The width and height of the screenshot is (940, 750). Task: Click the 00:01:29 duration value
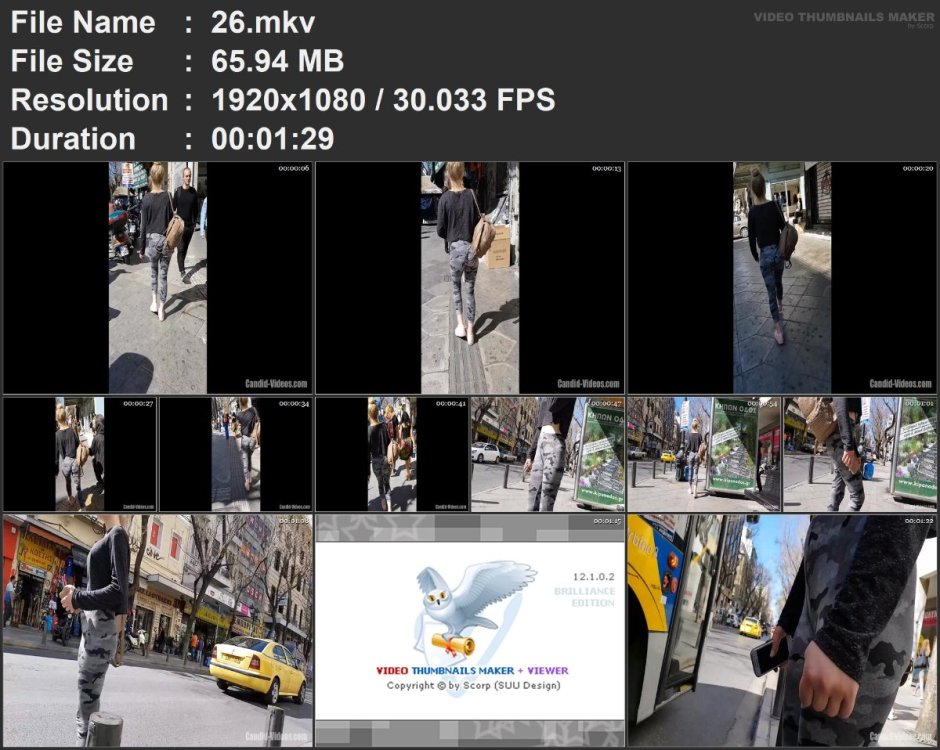(272, 138)
